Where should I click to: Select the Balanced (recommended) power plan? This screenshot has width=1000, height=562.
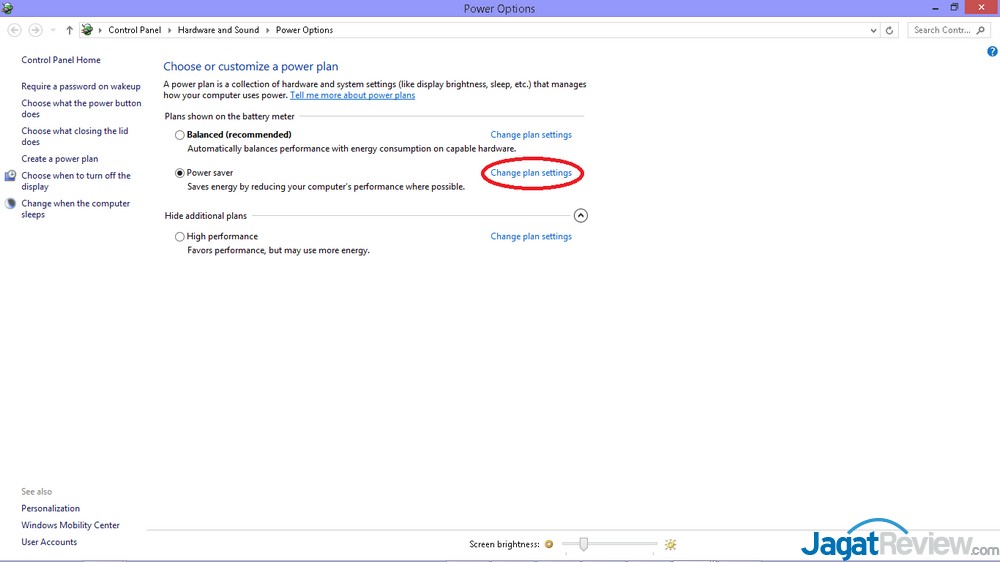tap(180, 135)
